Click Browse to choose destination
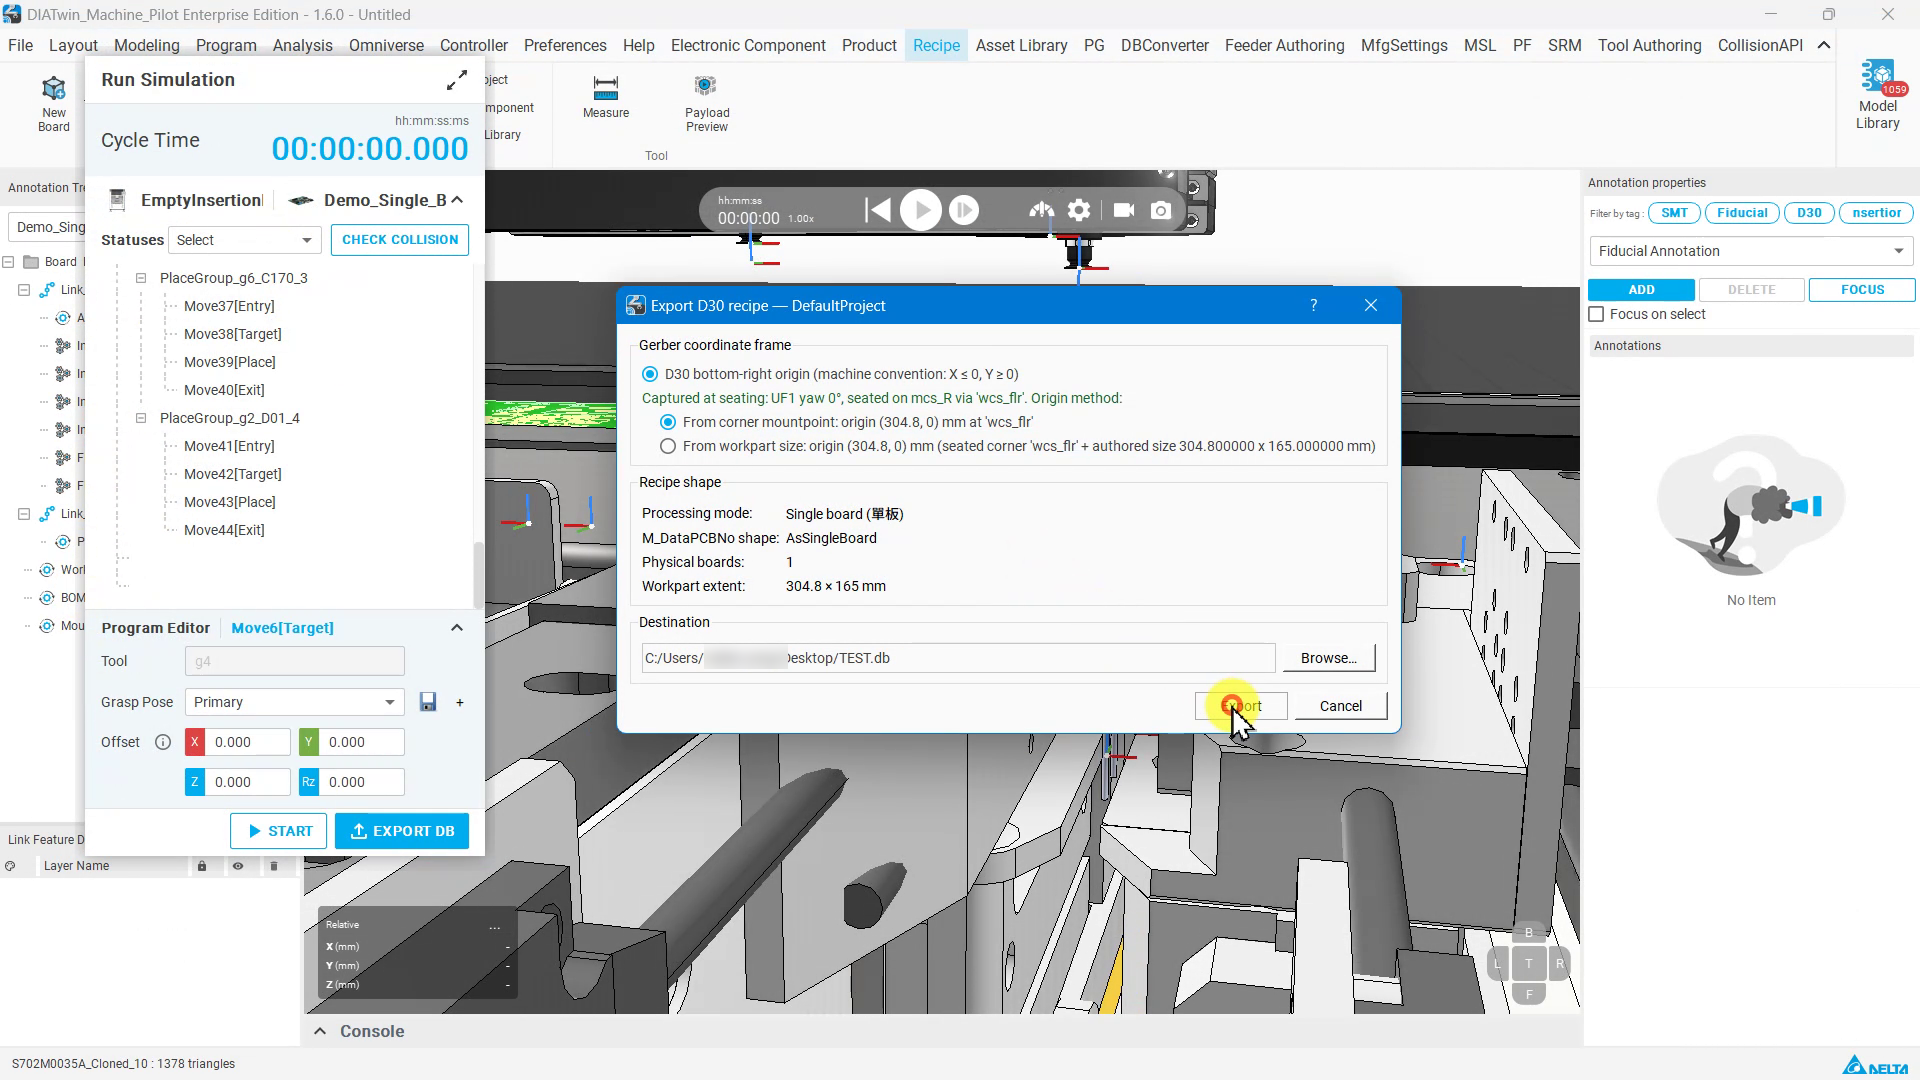Image resolution: width=1920 pixels, height=1080 pixels. click(x=1329, y=658)
